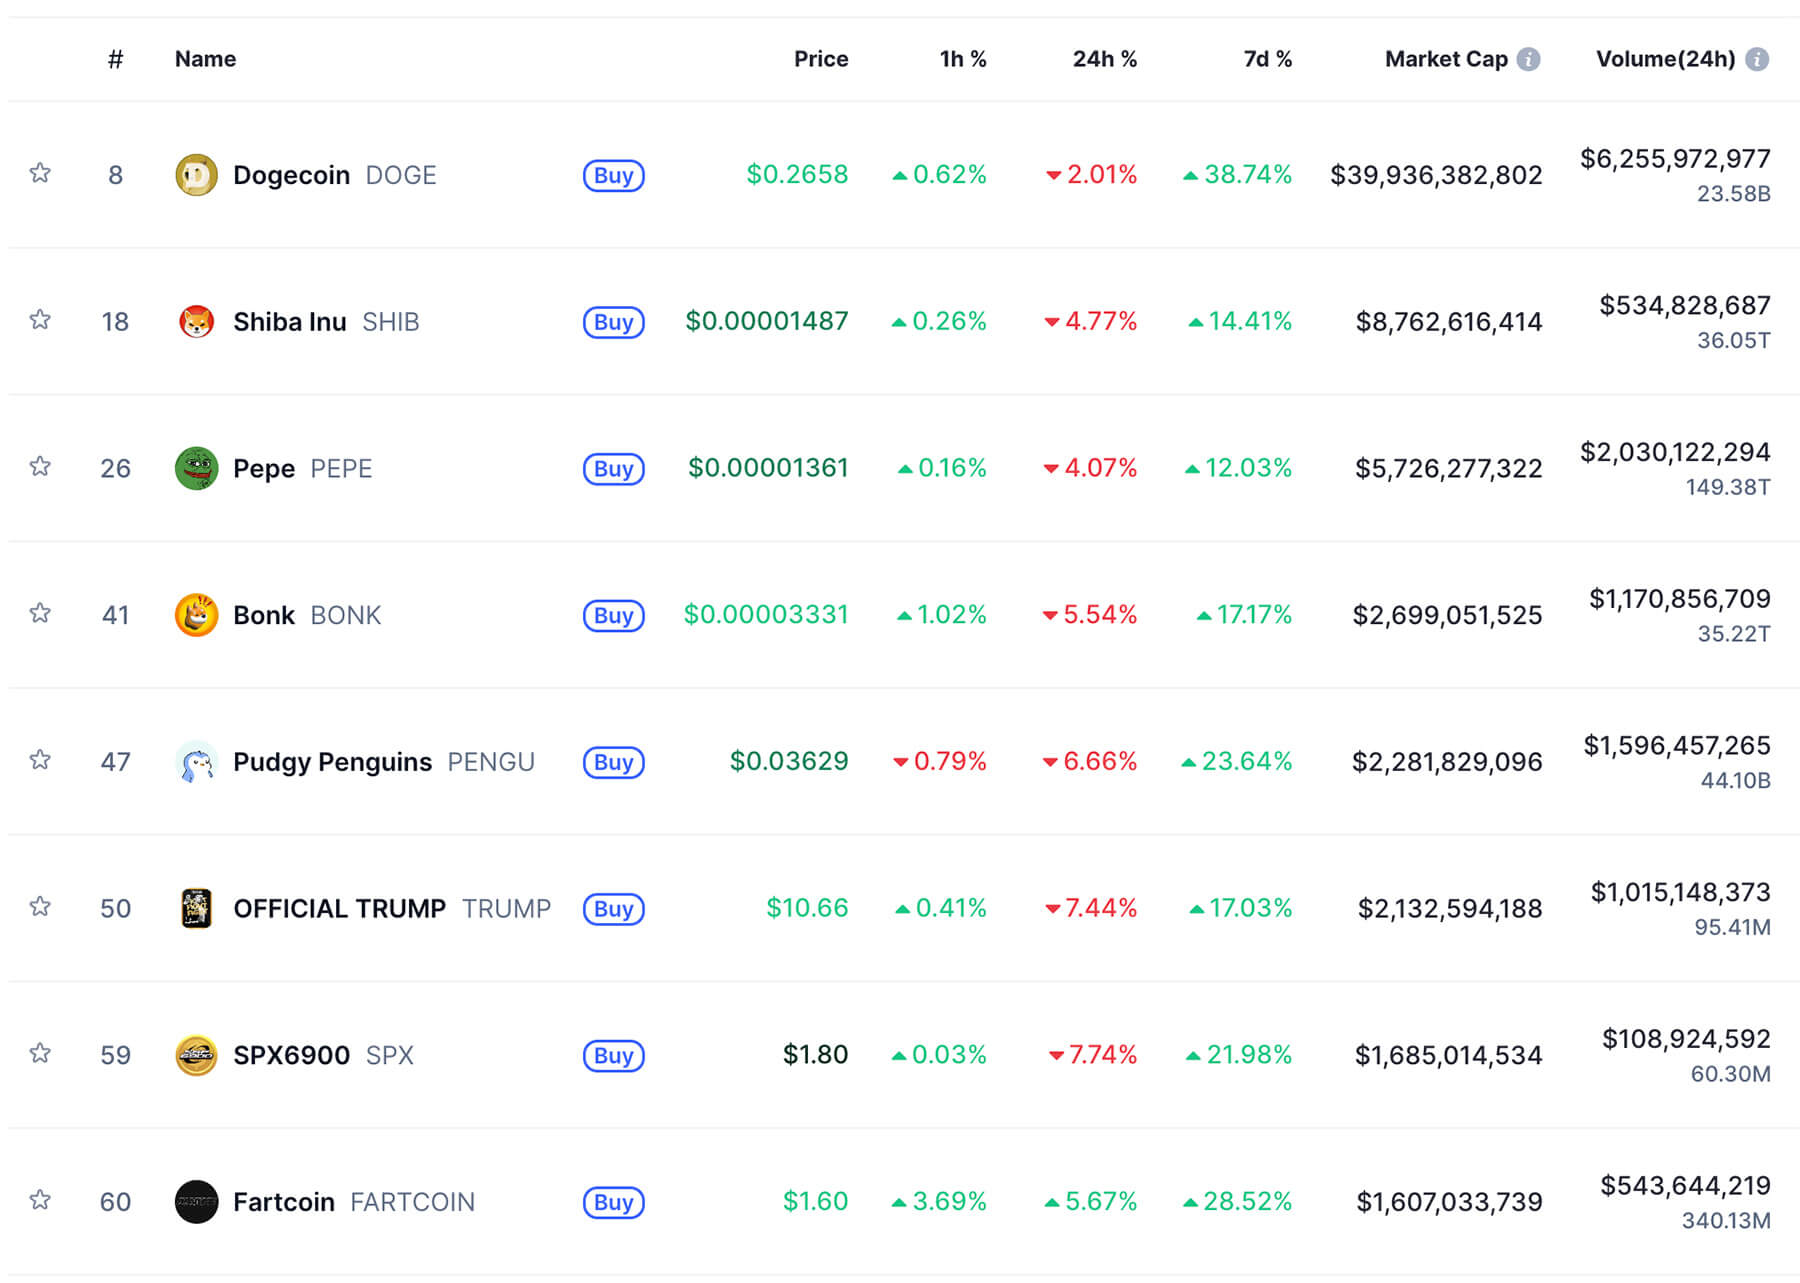Click the Bonk coin logo
The height and width of the screenshot is (1283, 1800).
click(x=197, y=614)
